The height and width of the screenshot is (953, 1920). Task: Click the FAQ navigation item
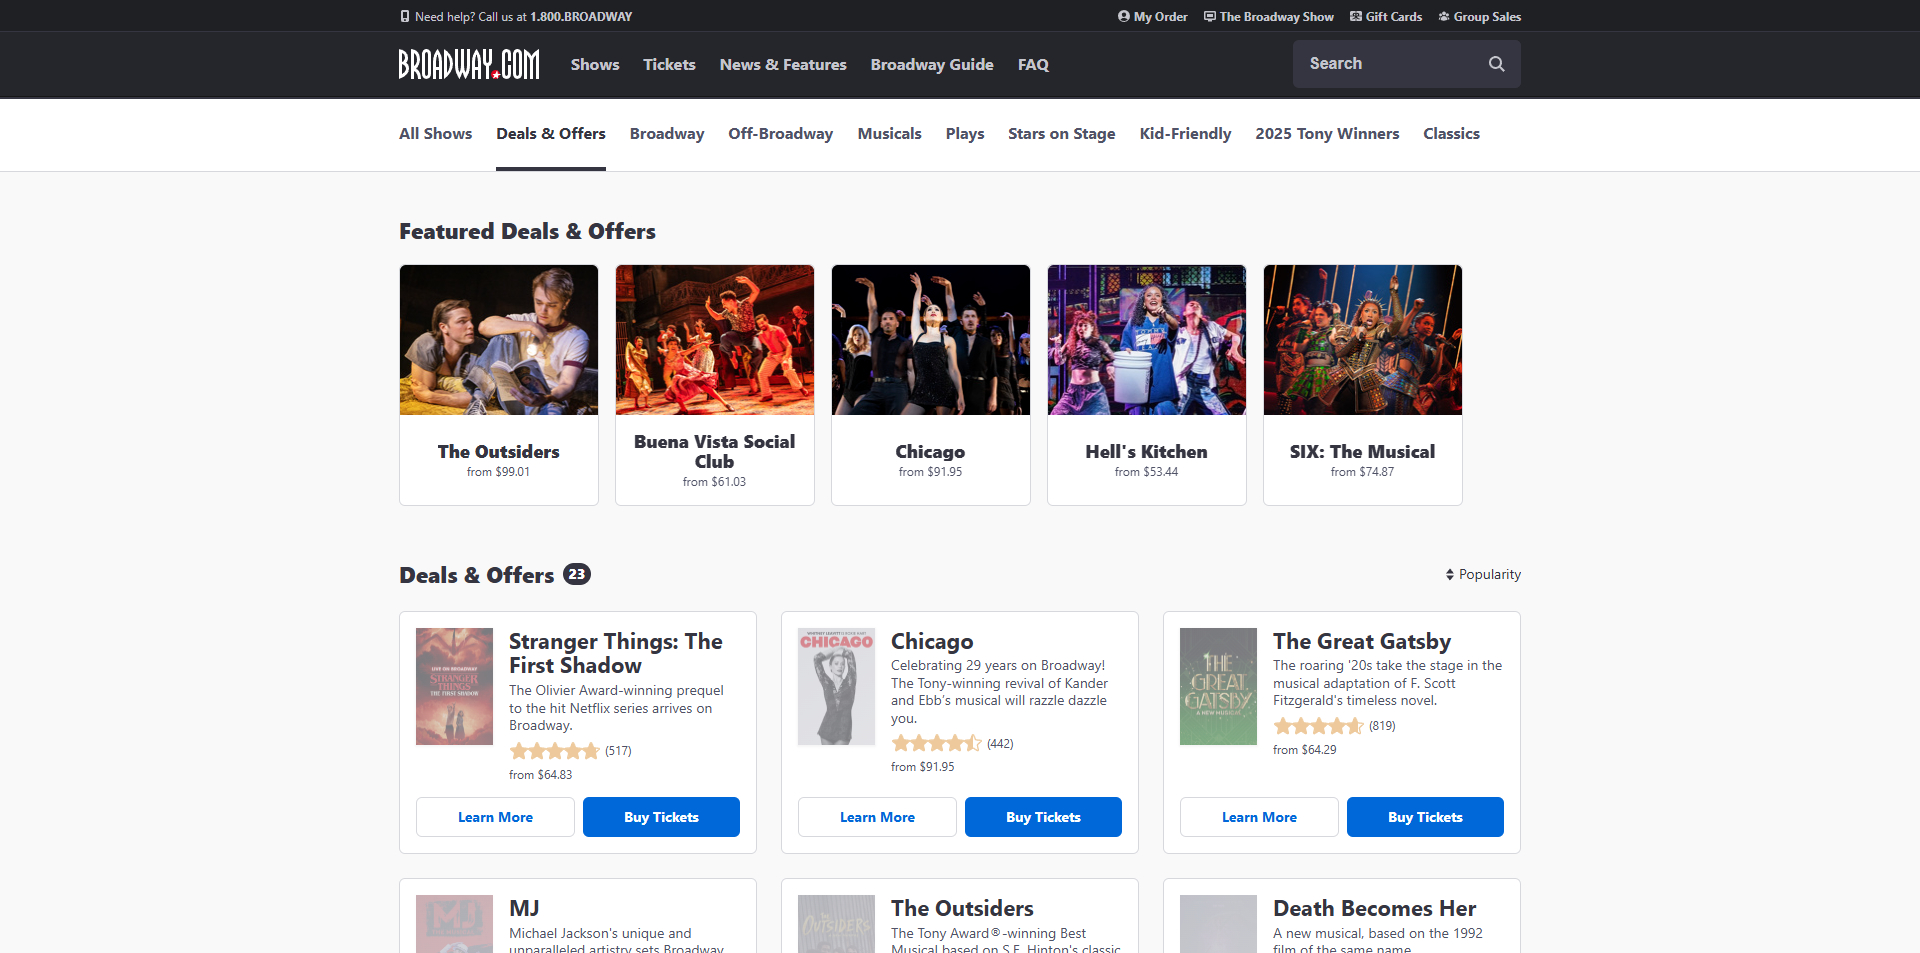1033,64
